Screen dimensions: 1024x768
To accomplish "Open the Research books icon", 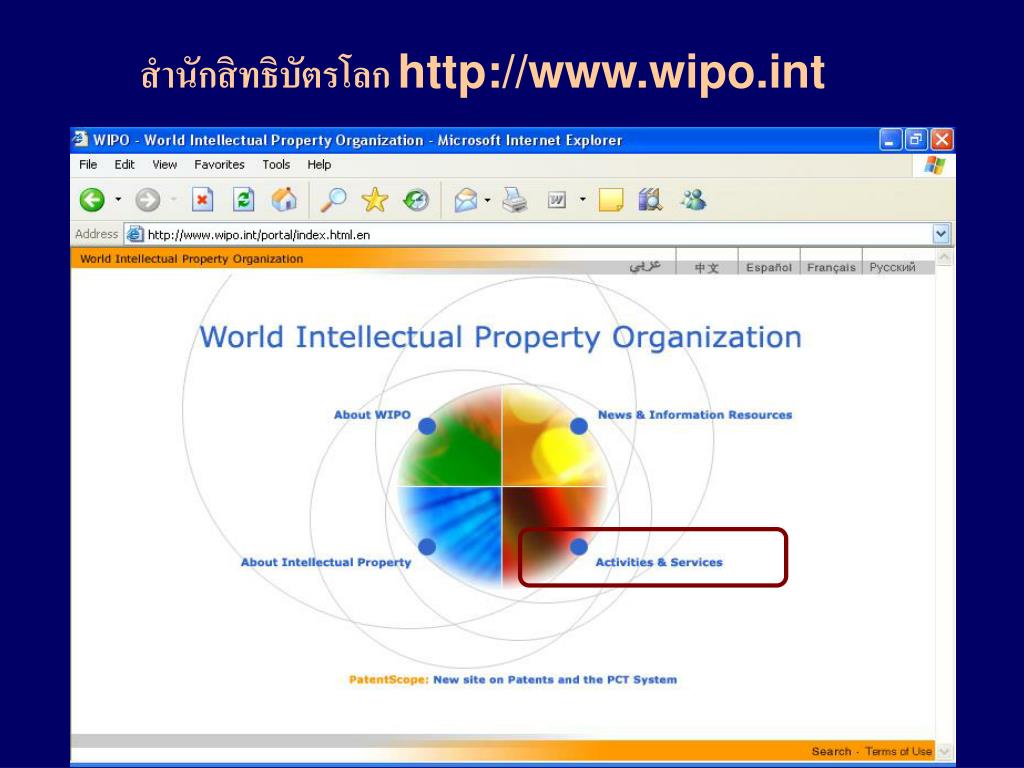I will pyautogui.click(x=650, y=200).
